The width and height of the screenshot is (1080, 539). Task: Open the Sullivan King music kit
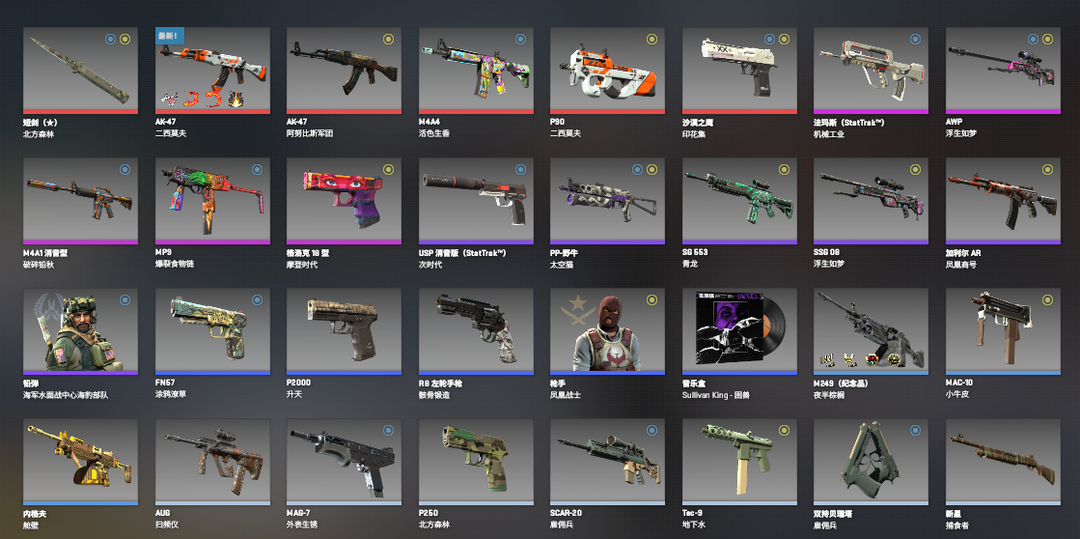[740, 331]
